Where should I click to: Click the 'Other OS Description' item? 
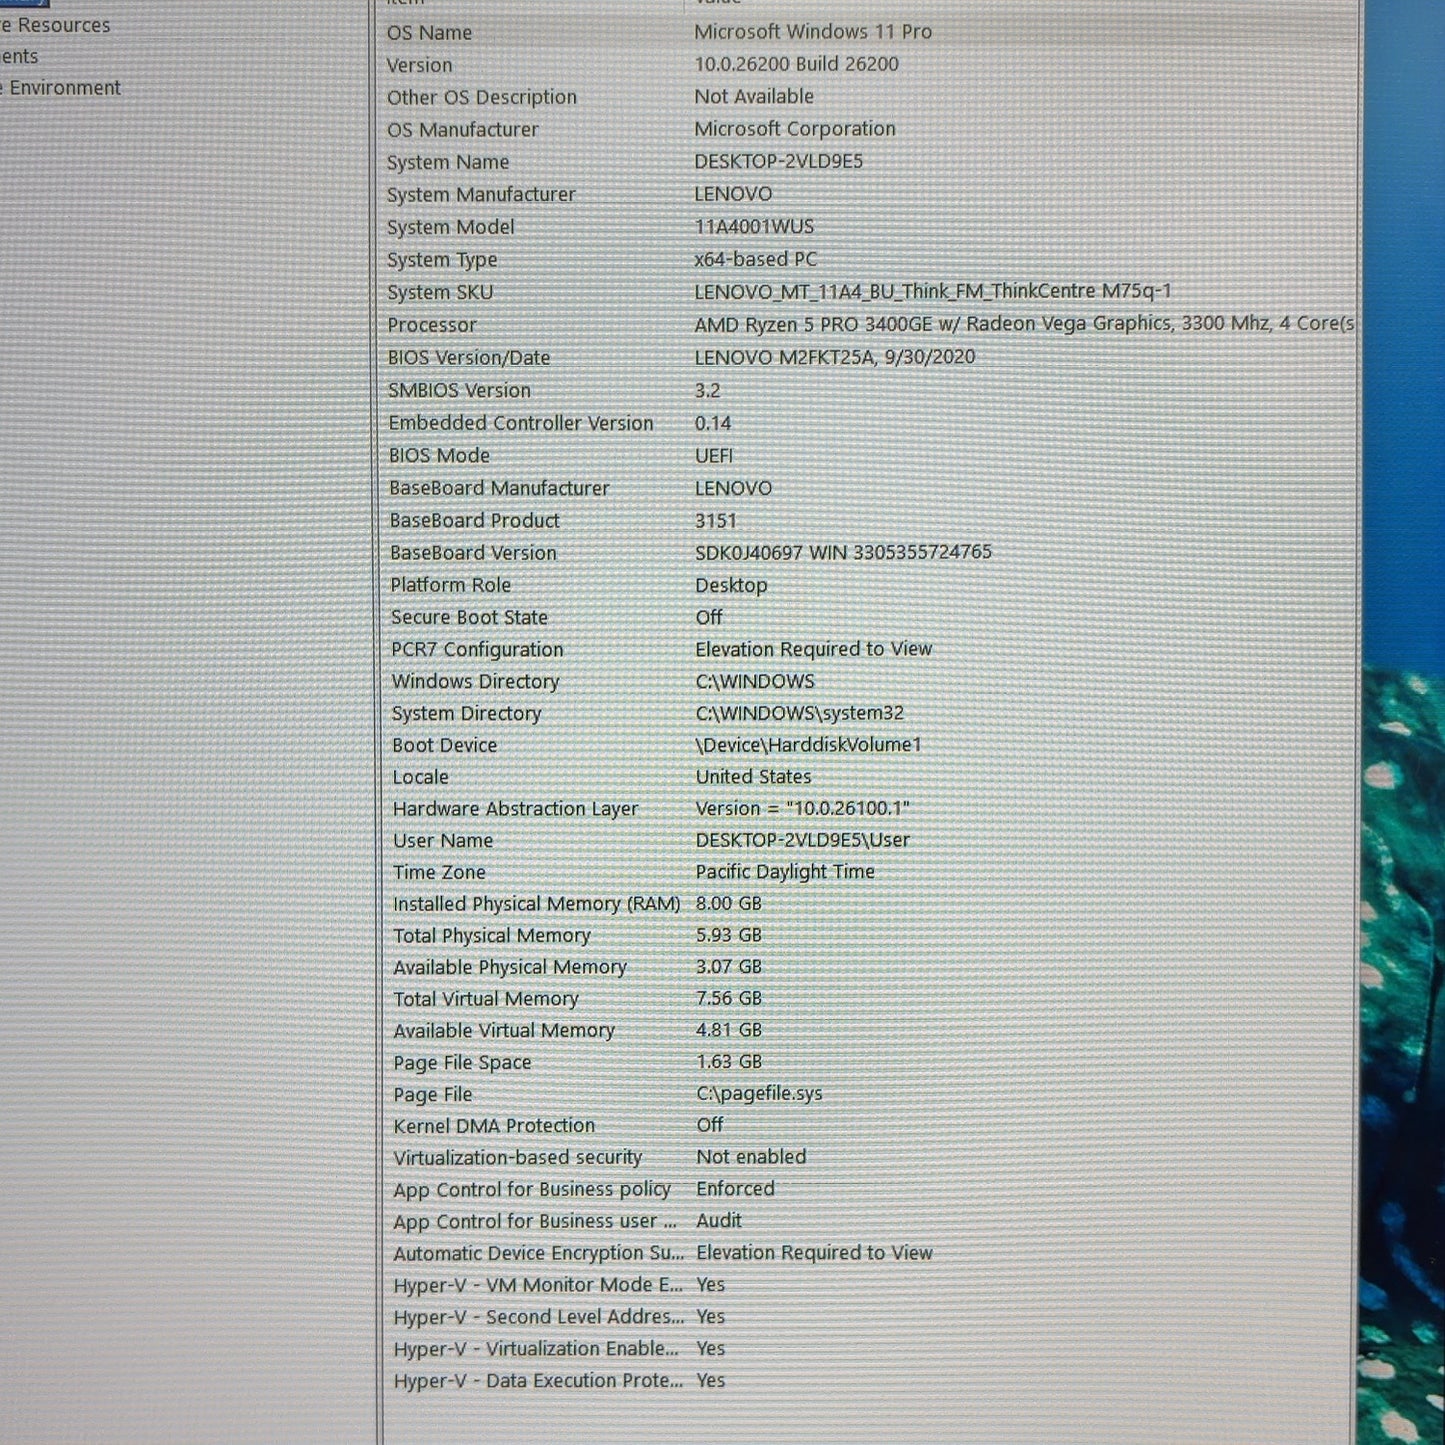pyautogui.click(x=482, y=97)
